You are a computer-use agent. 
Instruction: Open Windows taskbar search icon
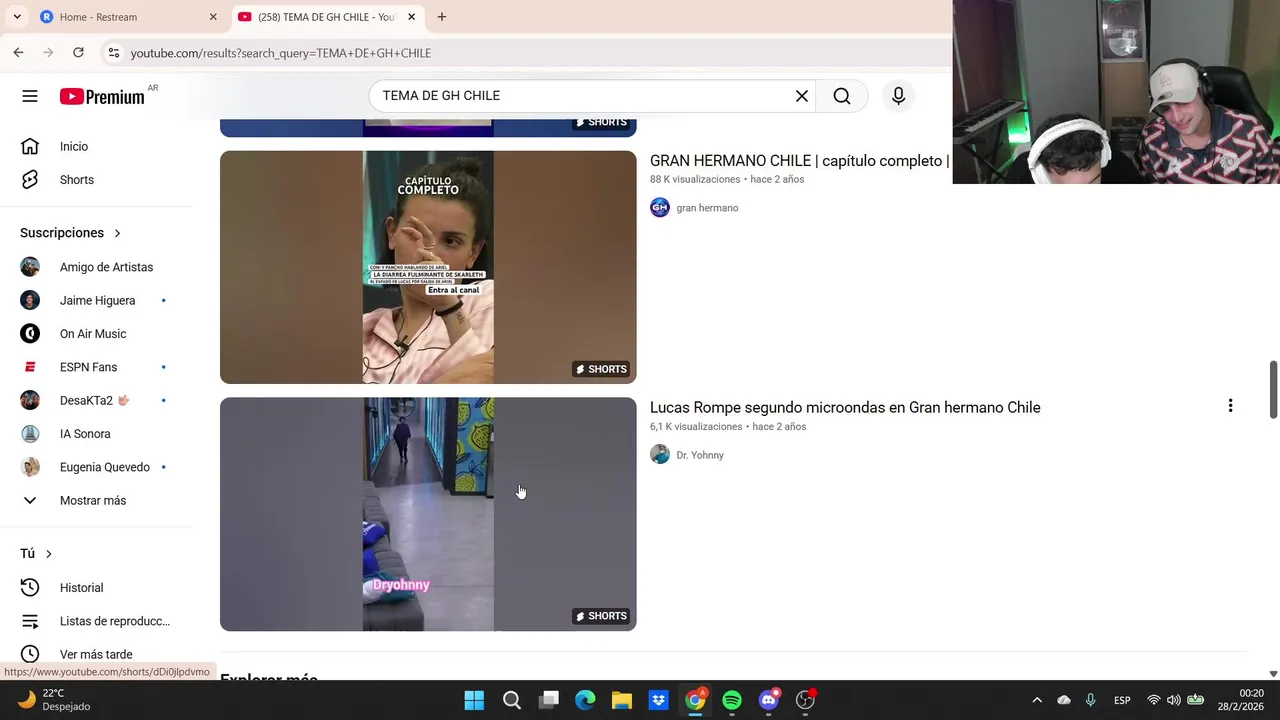[511, 700]
